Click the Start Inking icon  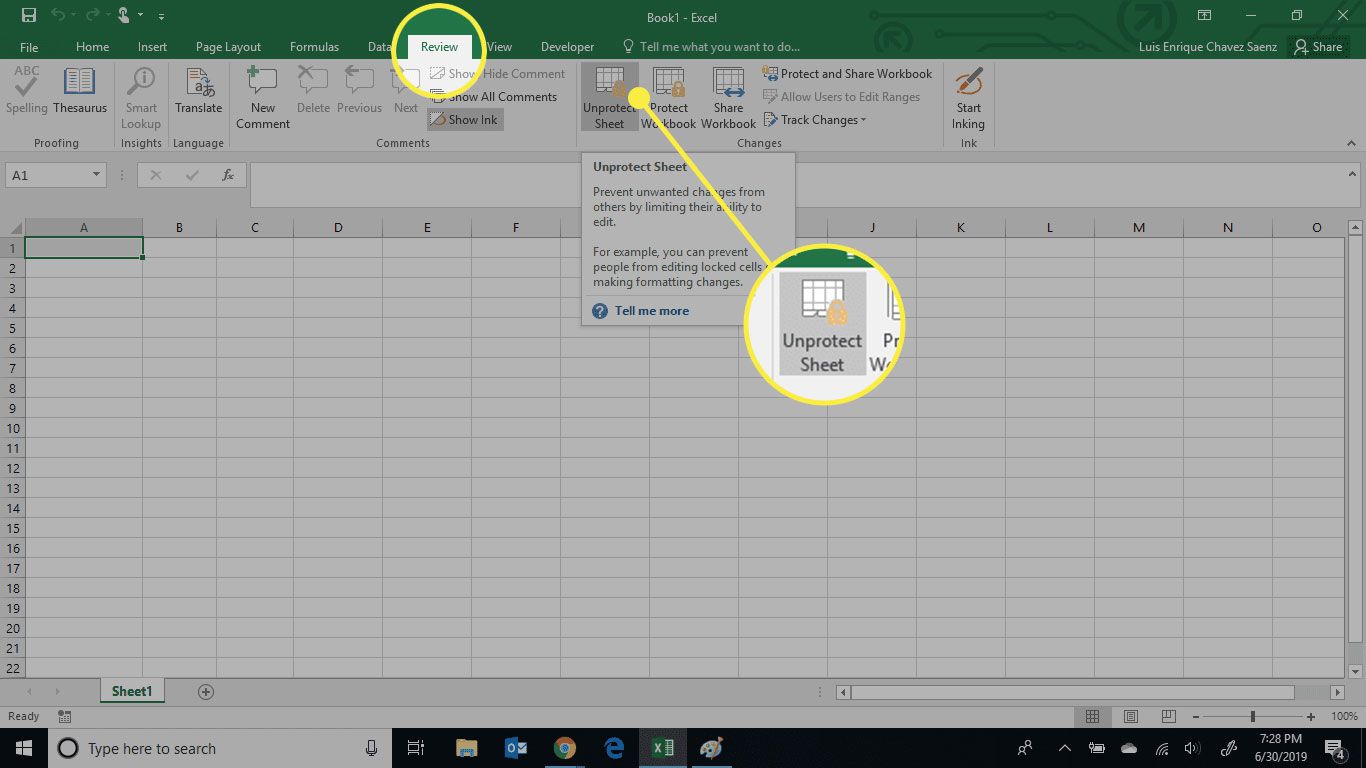966,95
